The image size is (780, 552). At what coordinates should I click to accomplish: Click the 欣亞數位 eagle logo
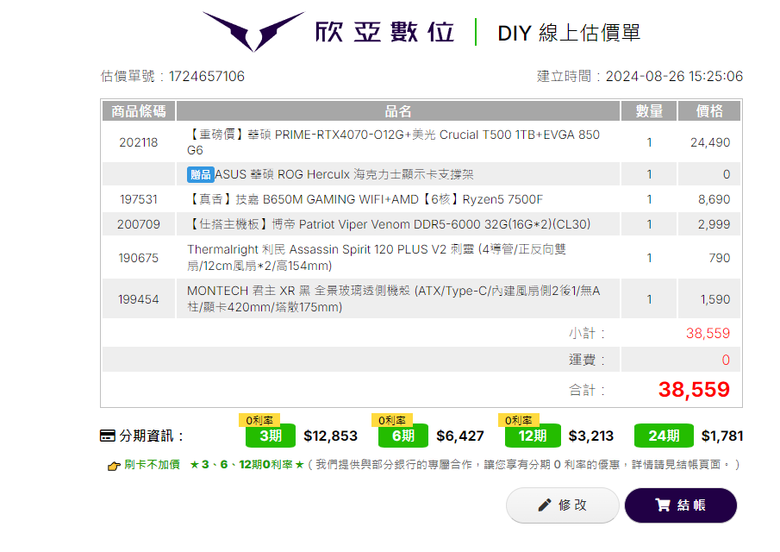(253, 31)
